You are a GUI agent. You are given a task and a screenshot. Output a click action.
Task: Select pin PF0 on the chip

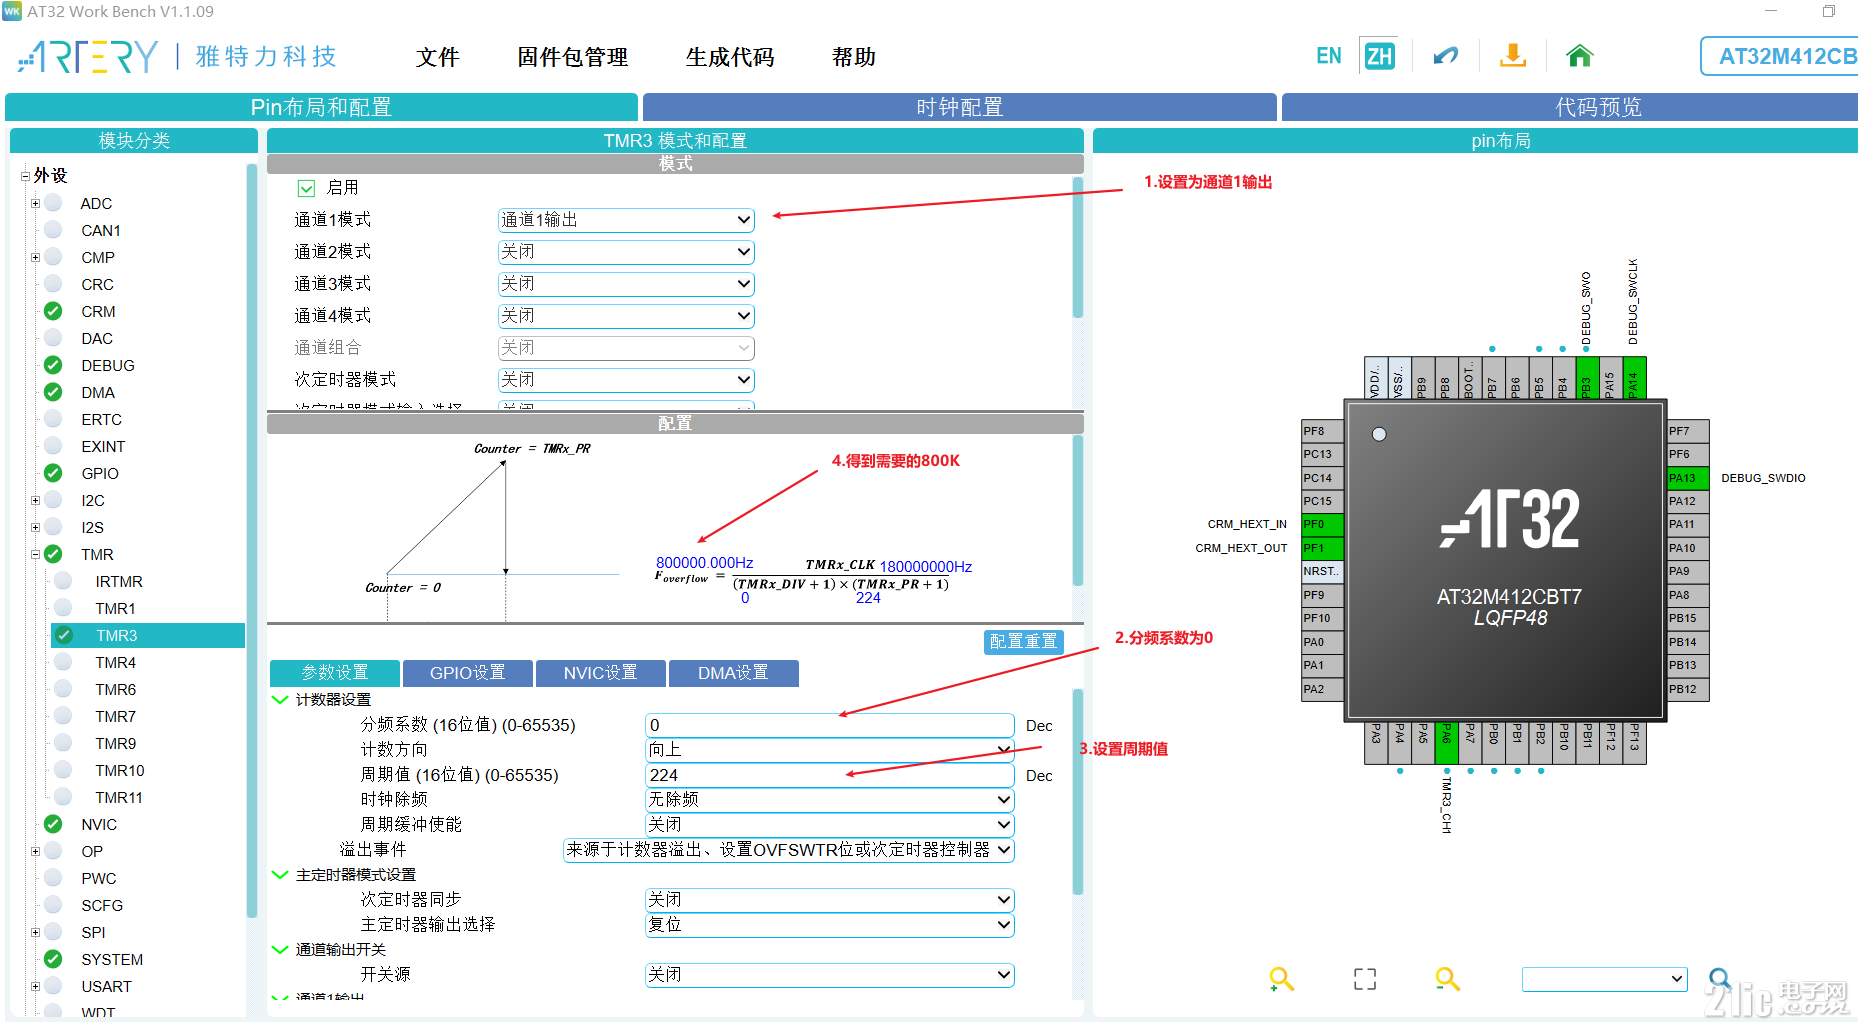click(x=1322, y=524)
